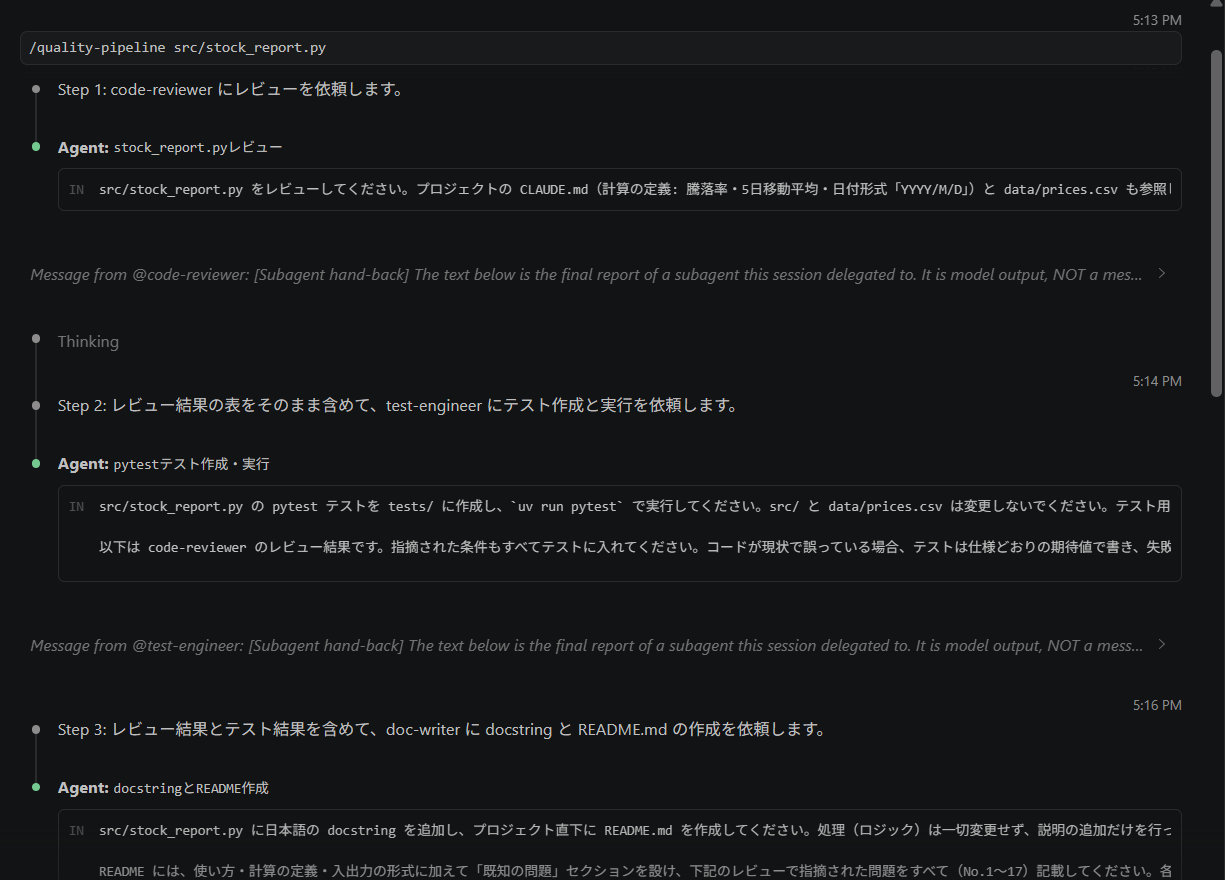
Task: Click the gray bullet beside Step 3 text
Action: click(36, 730)
